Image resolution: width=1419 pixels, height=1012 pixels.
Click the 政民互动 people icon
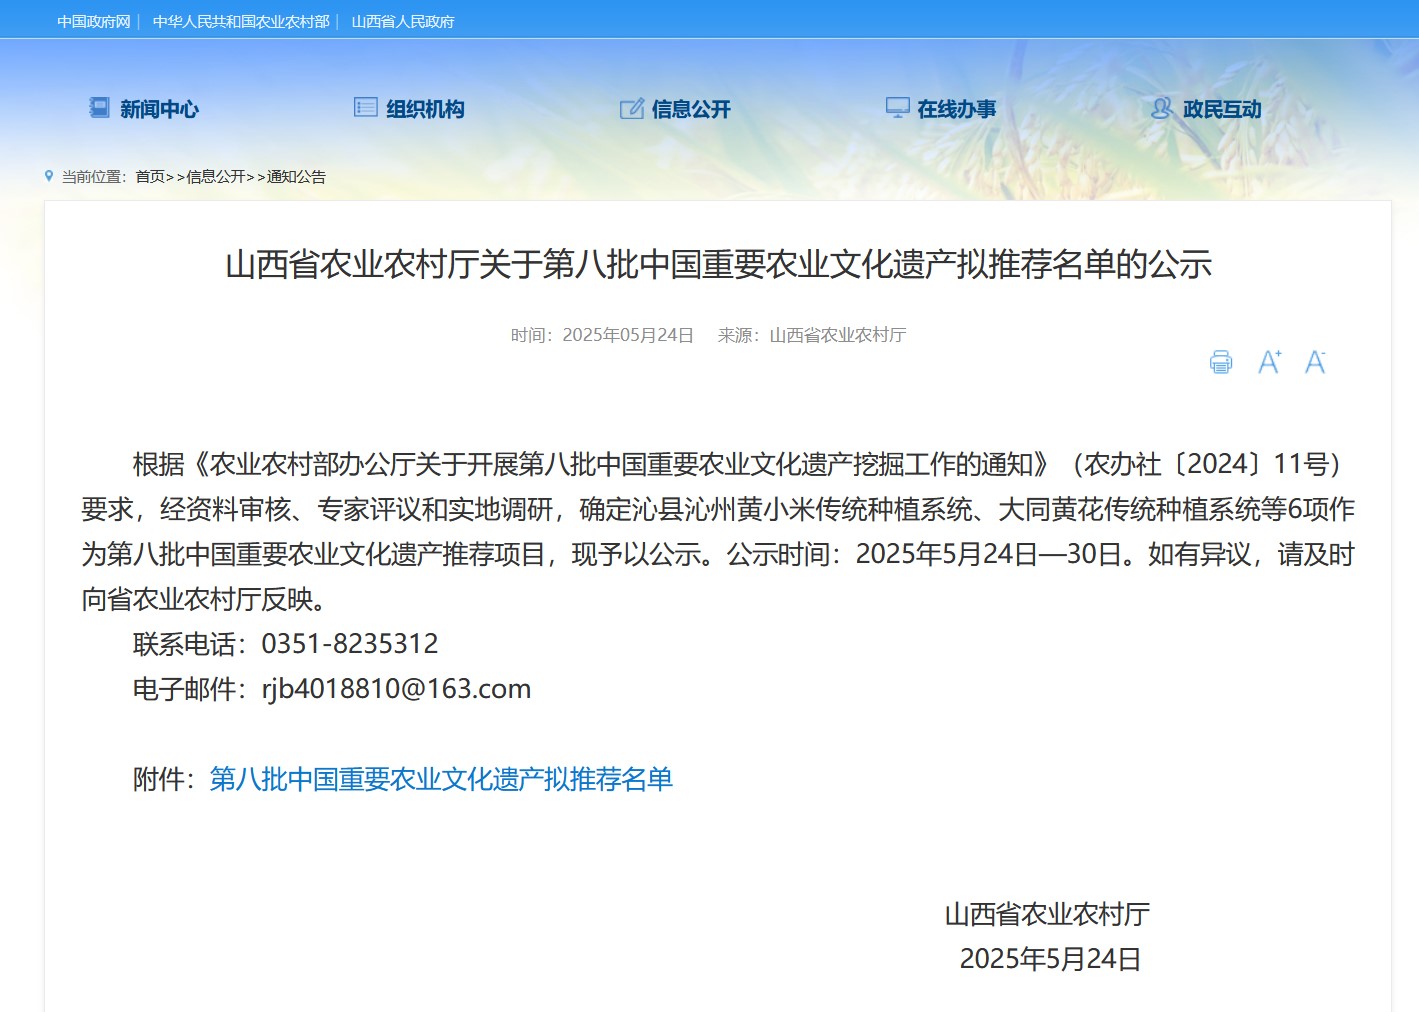point(1161,108)
